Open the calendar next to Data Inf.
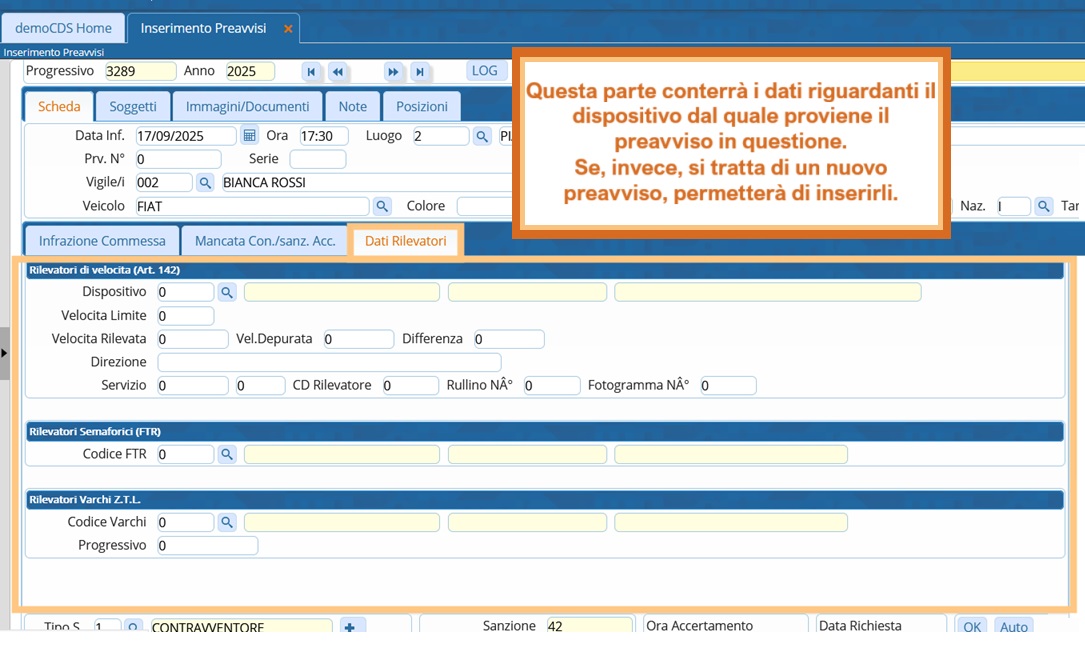Screen dimensions: 1085x652 (x=250, y=136)
